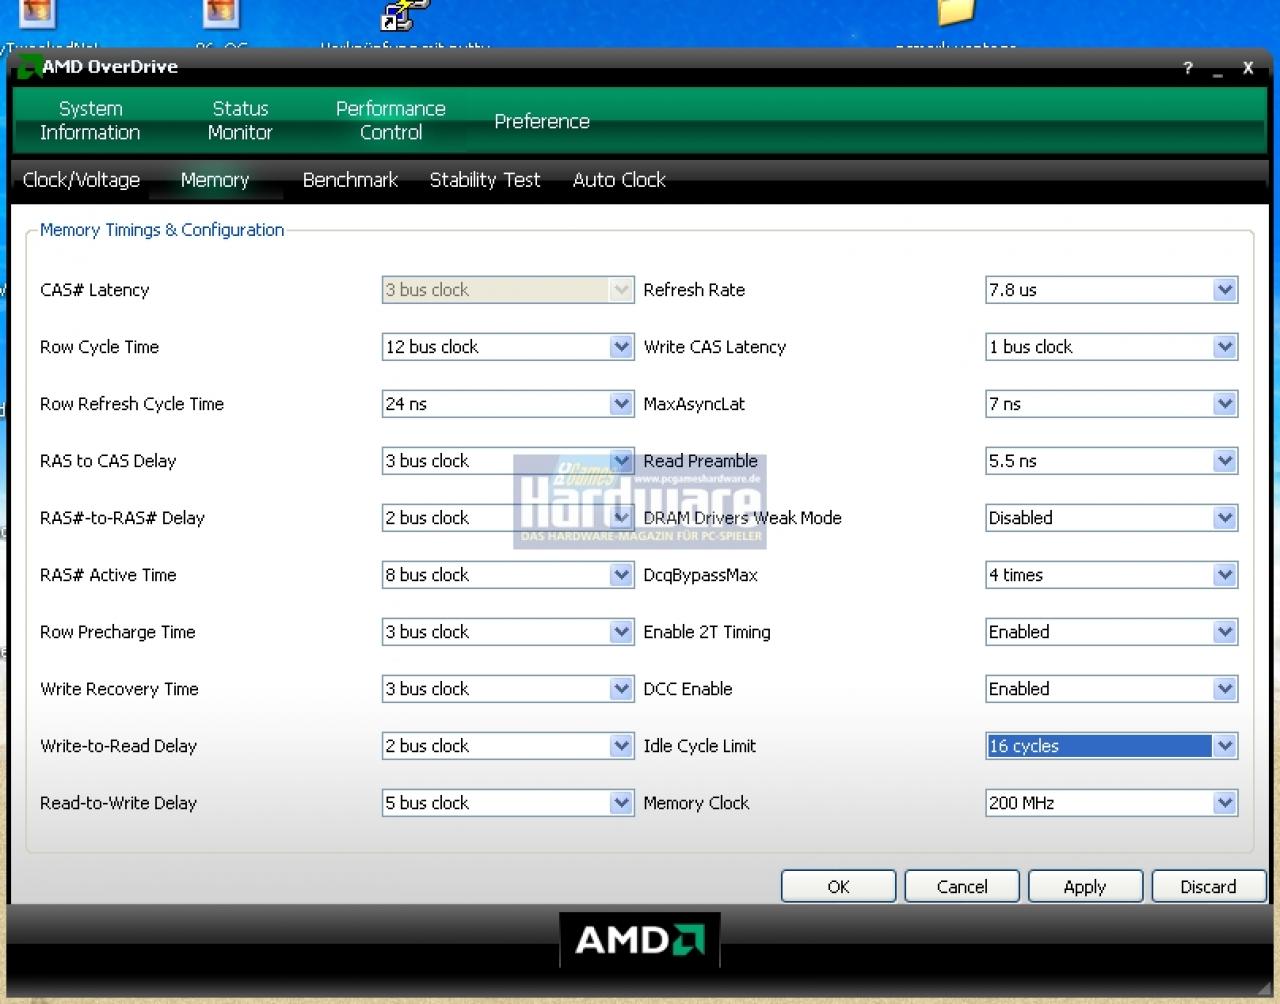Expand the Read Preamble dropdown
Viewport: 1280px width, 1004px height.
[1112, 461]
